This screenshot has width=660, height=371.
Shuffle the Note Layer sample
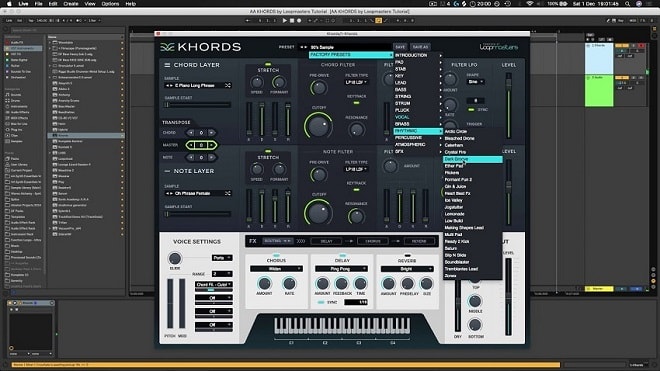pos(228,193)
